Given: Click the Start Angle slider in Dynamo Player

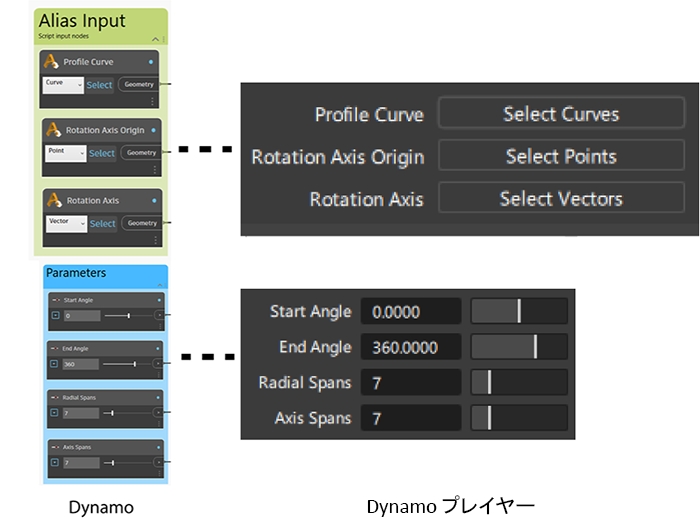Looking at the screenshot, I should click(x=519, y=311).
